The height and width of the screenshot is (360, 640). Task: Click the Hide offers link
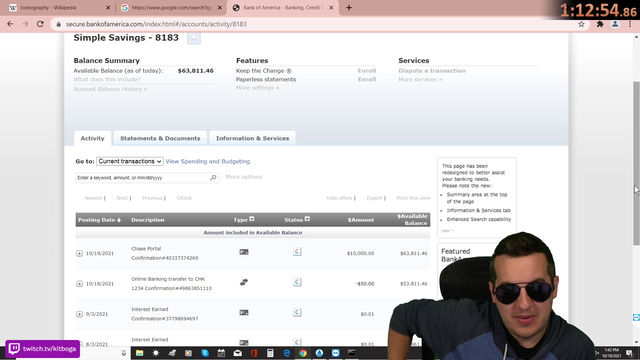(x=339, y=198)
